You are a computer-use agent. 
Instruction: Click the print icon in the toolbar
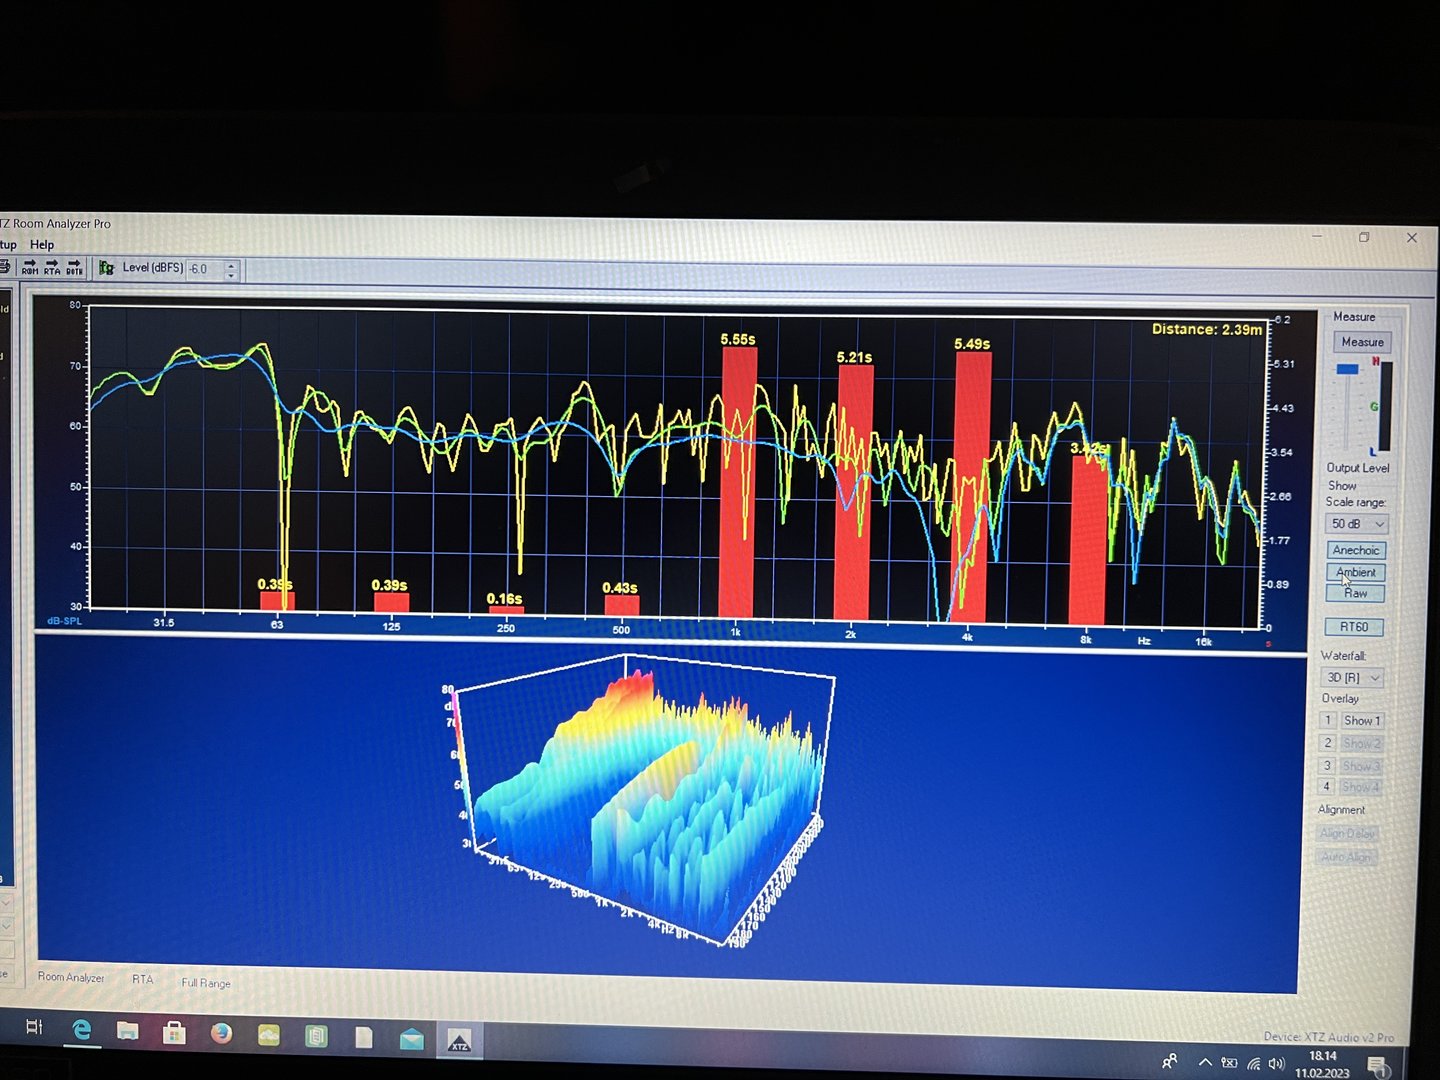tap(5, 267)
